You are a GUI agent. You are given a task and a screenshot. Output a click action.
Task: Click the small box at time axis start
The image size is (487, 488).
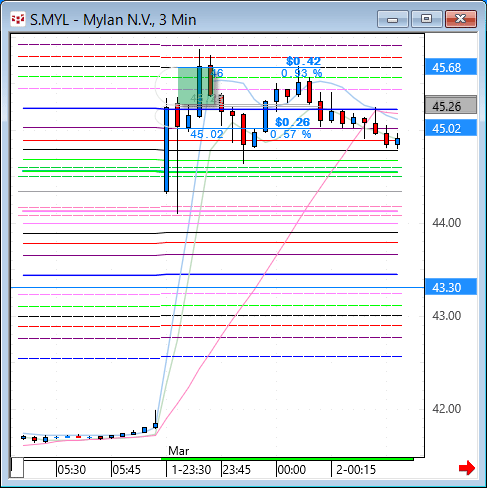click(x=17, y=467)
